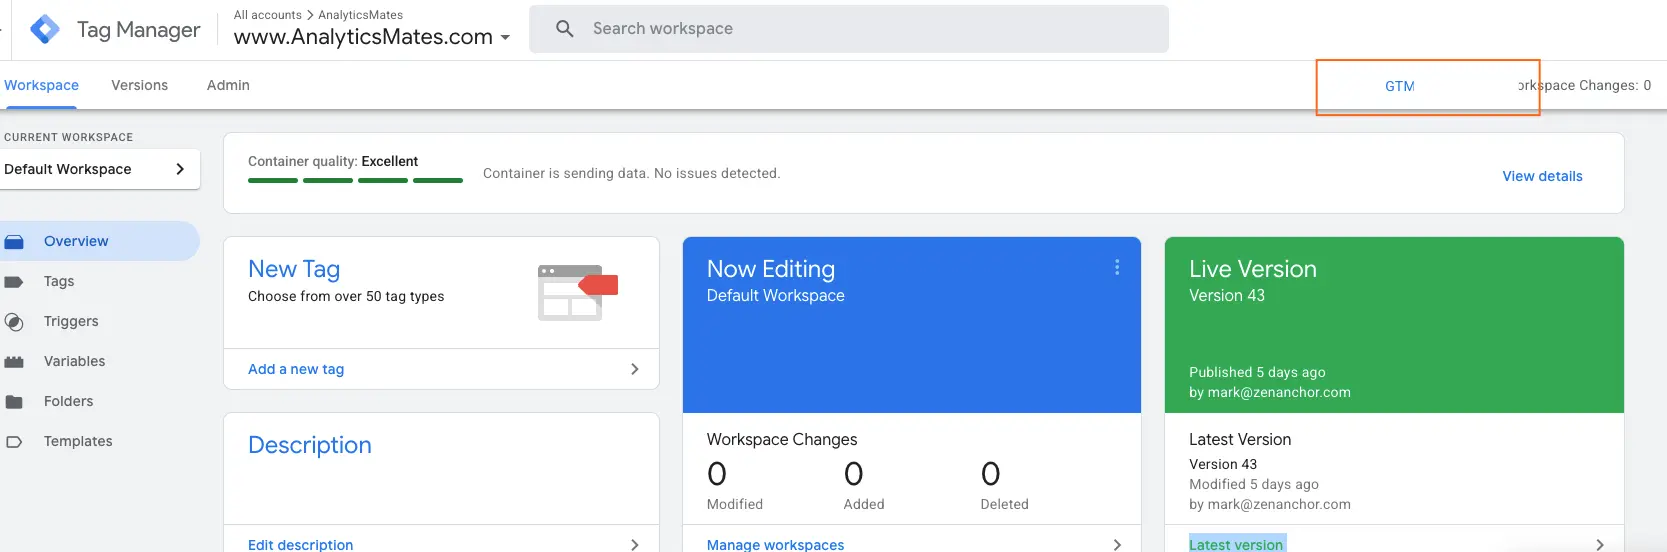Click the AnalyticsMates breadcrumb
The image size is (1667, 552).
360,15
